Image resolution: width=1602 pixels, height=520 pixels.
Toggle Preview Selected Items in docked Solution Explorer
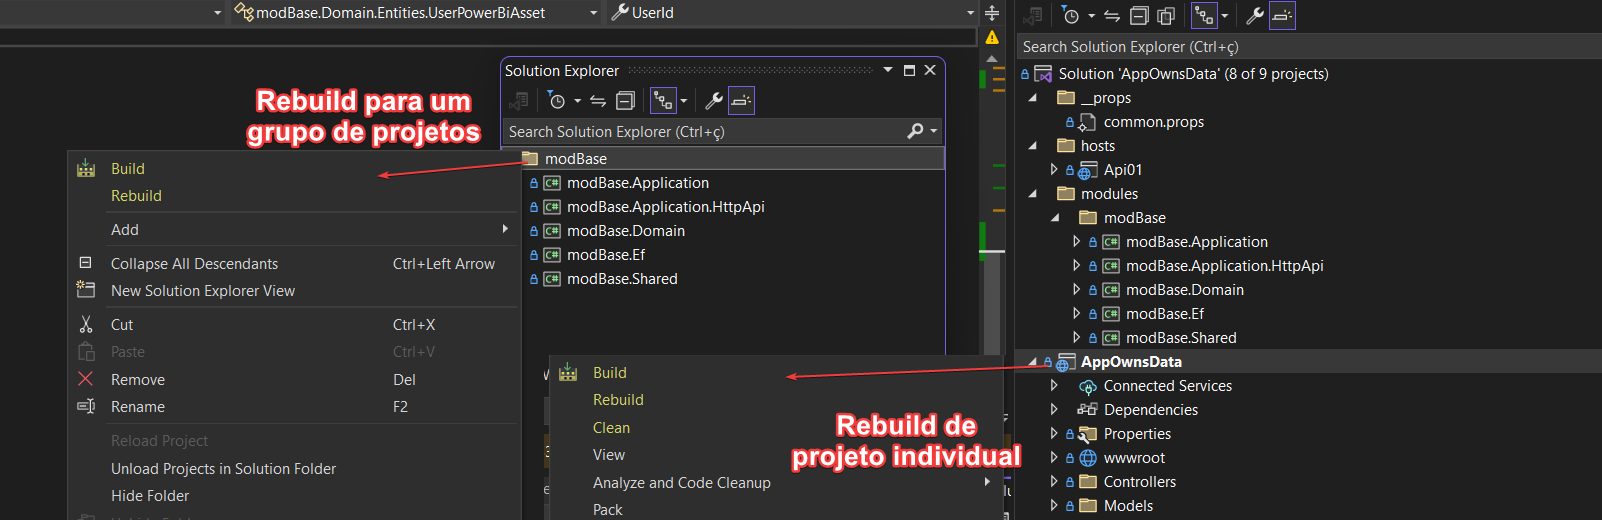tap(1282, 16)
